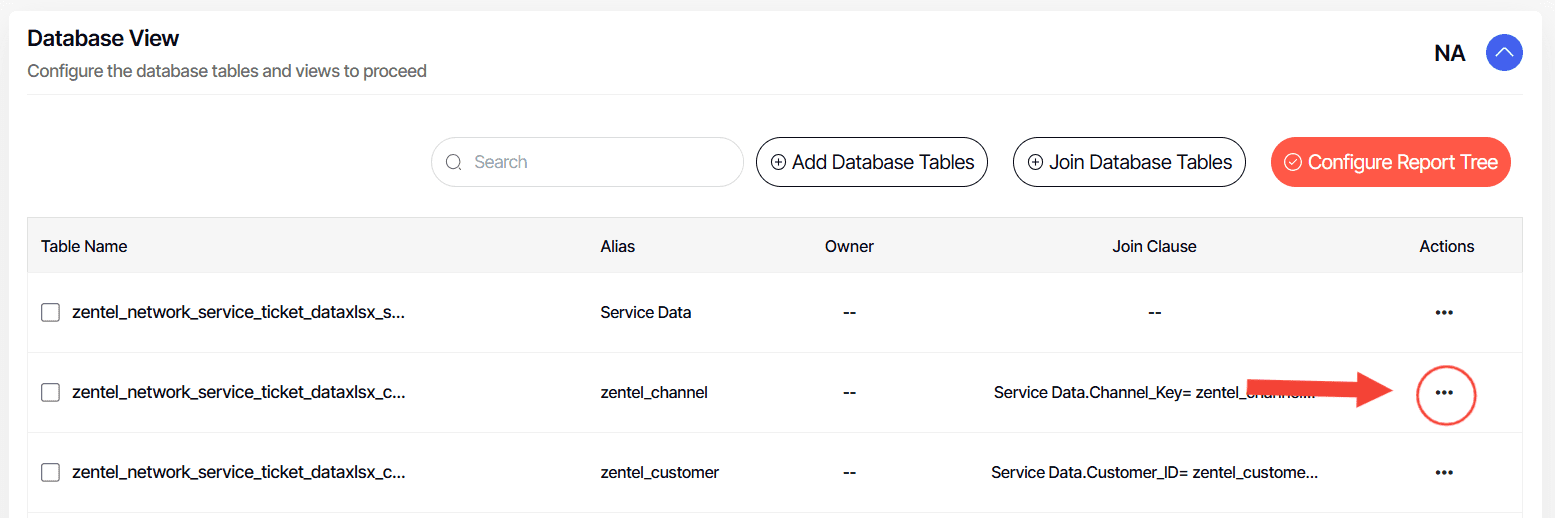This screenshot has width=1555, height=518.
Task: Click the Service Data alias cell
Action: point(646,312)
